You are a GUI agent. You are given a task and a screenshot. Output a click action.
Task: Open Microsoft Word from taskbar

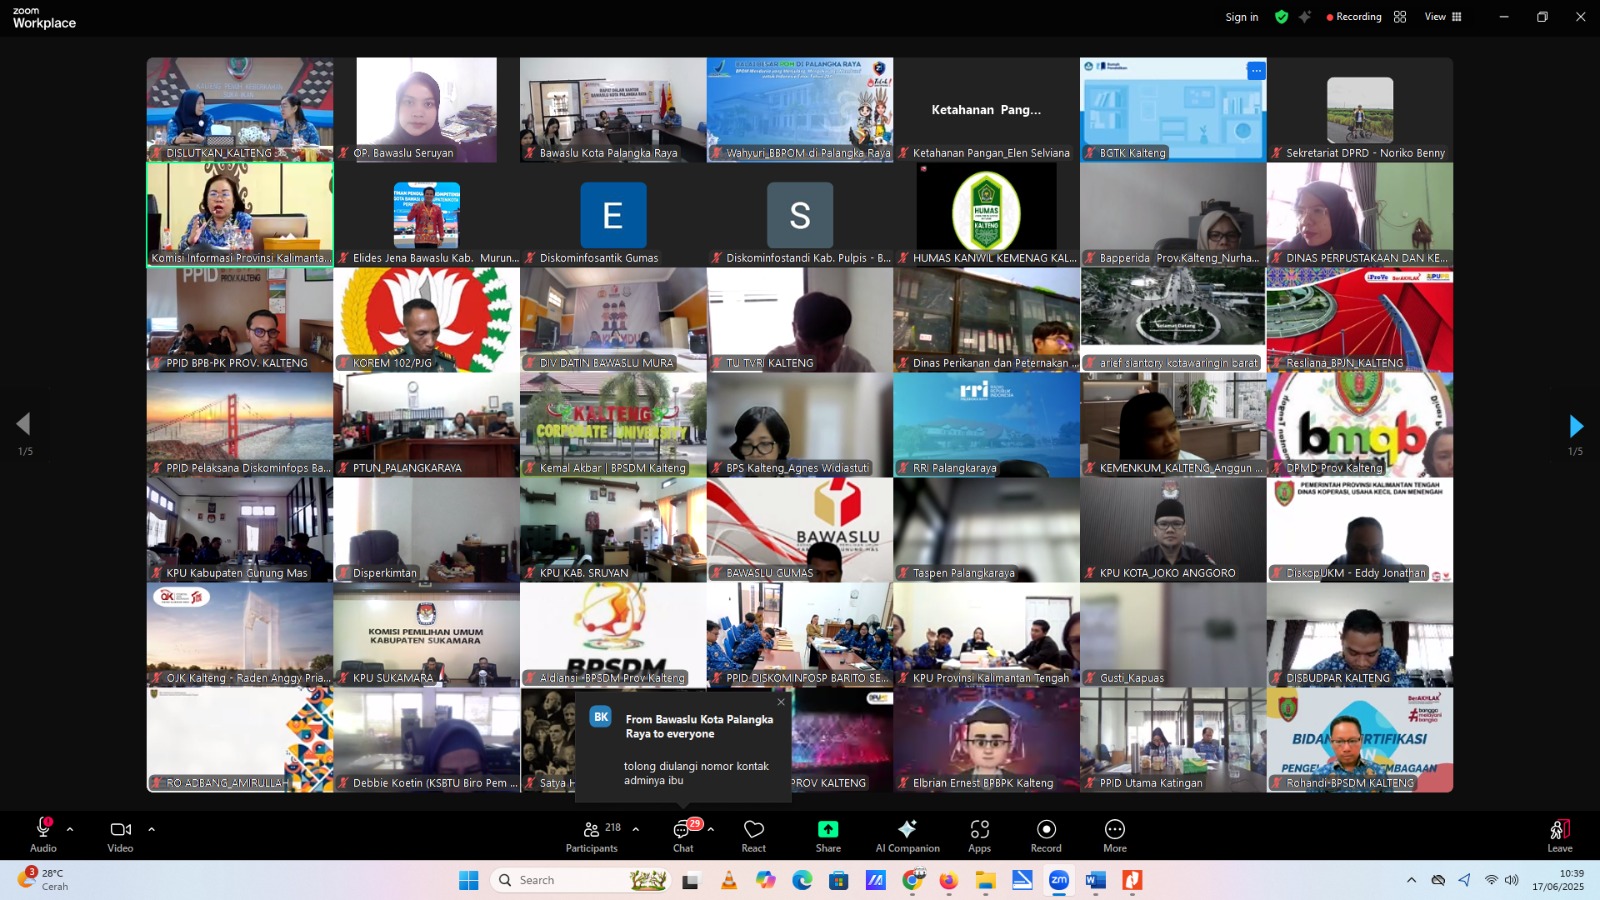[1095, 880]
